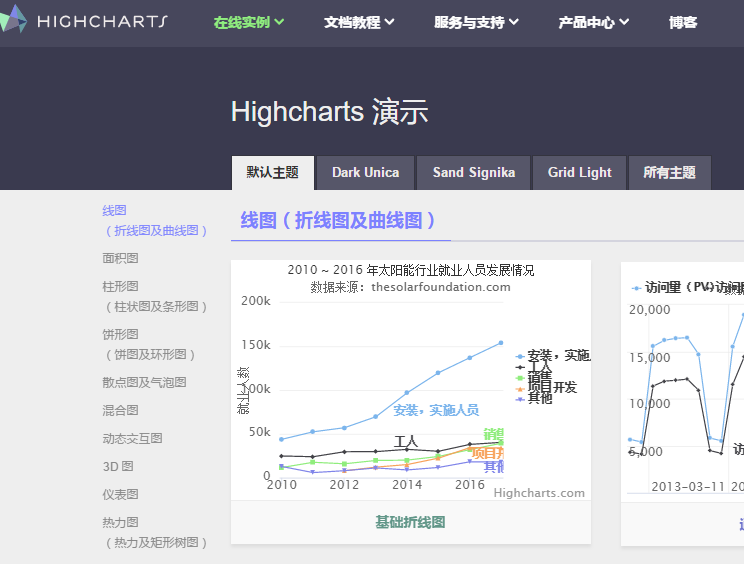Screen dimensions: 744x564
Task: Toggle 访问量（PV）legend item
Action: pos(673,287)
